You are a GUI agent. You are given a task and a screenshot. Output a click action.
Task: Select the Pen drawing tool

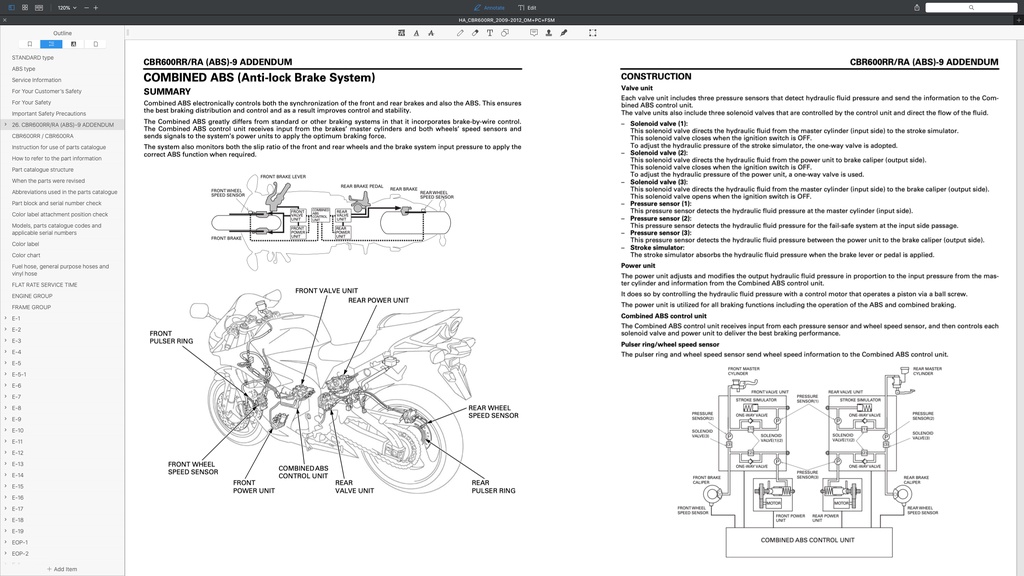460,33
